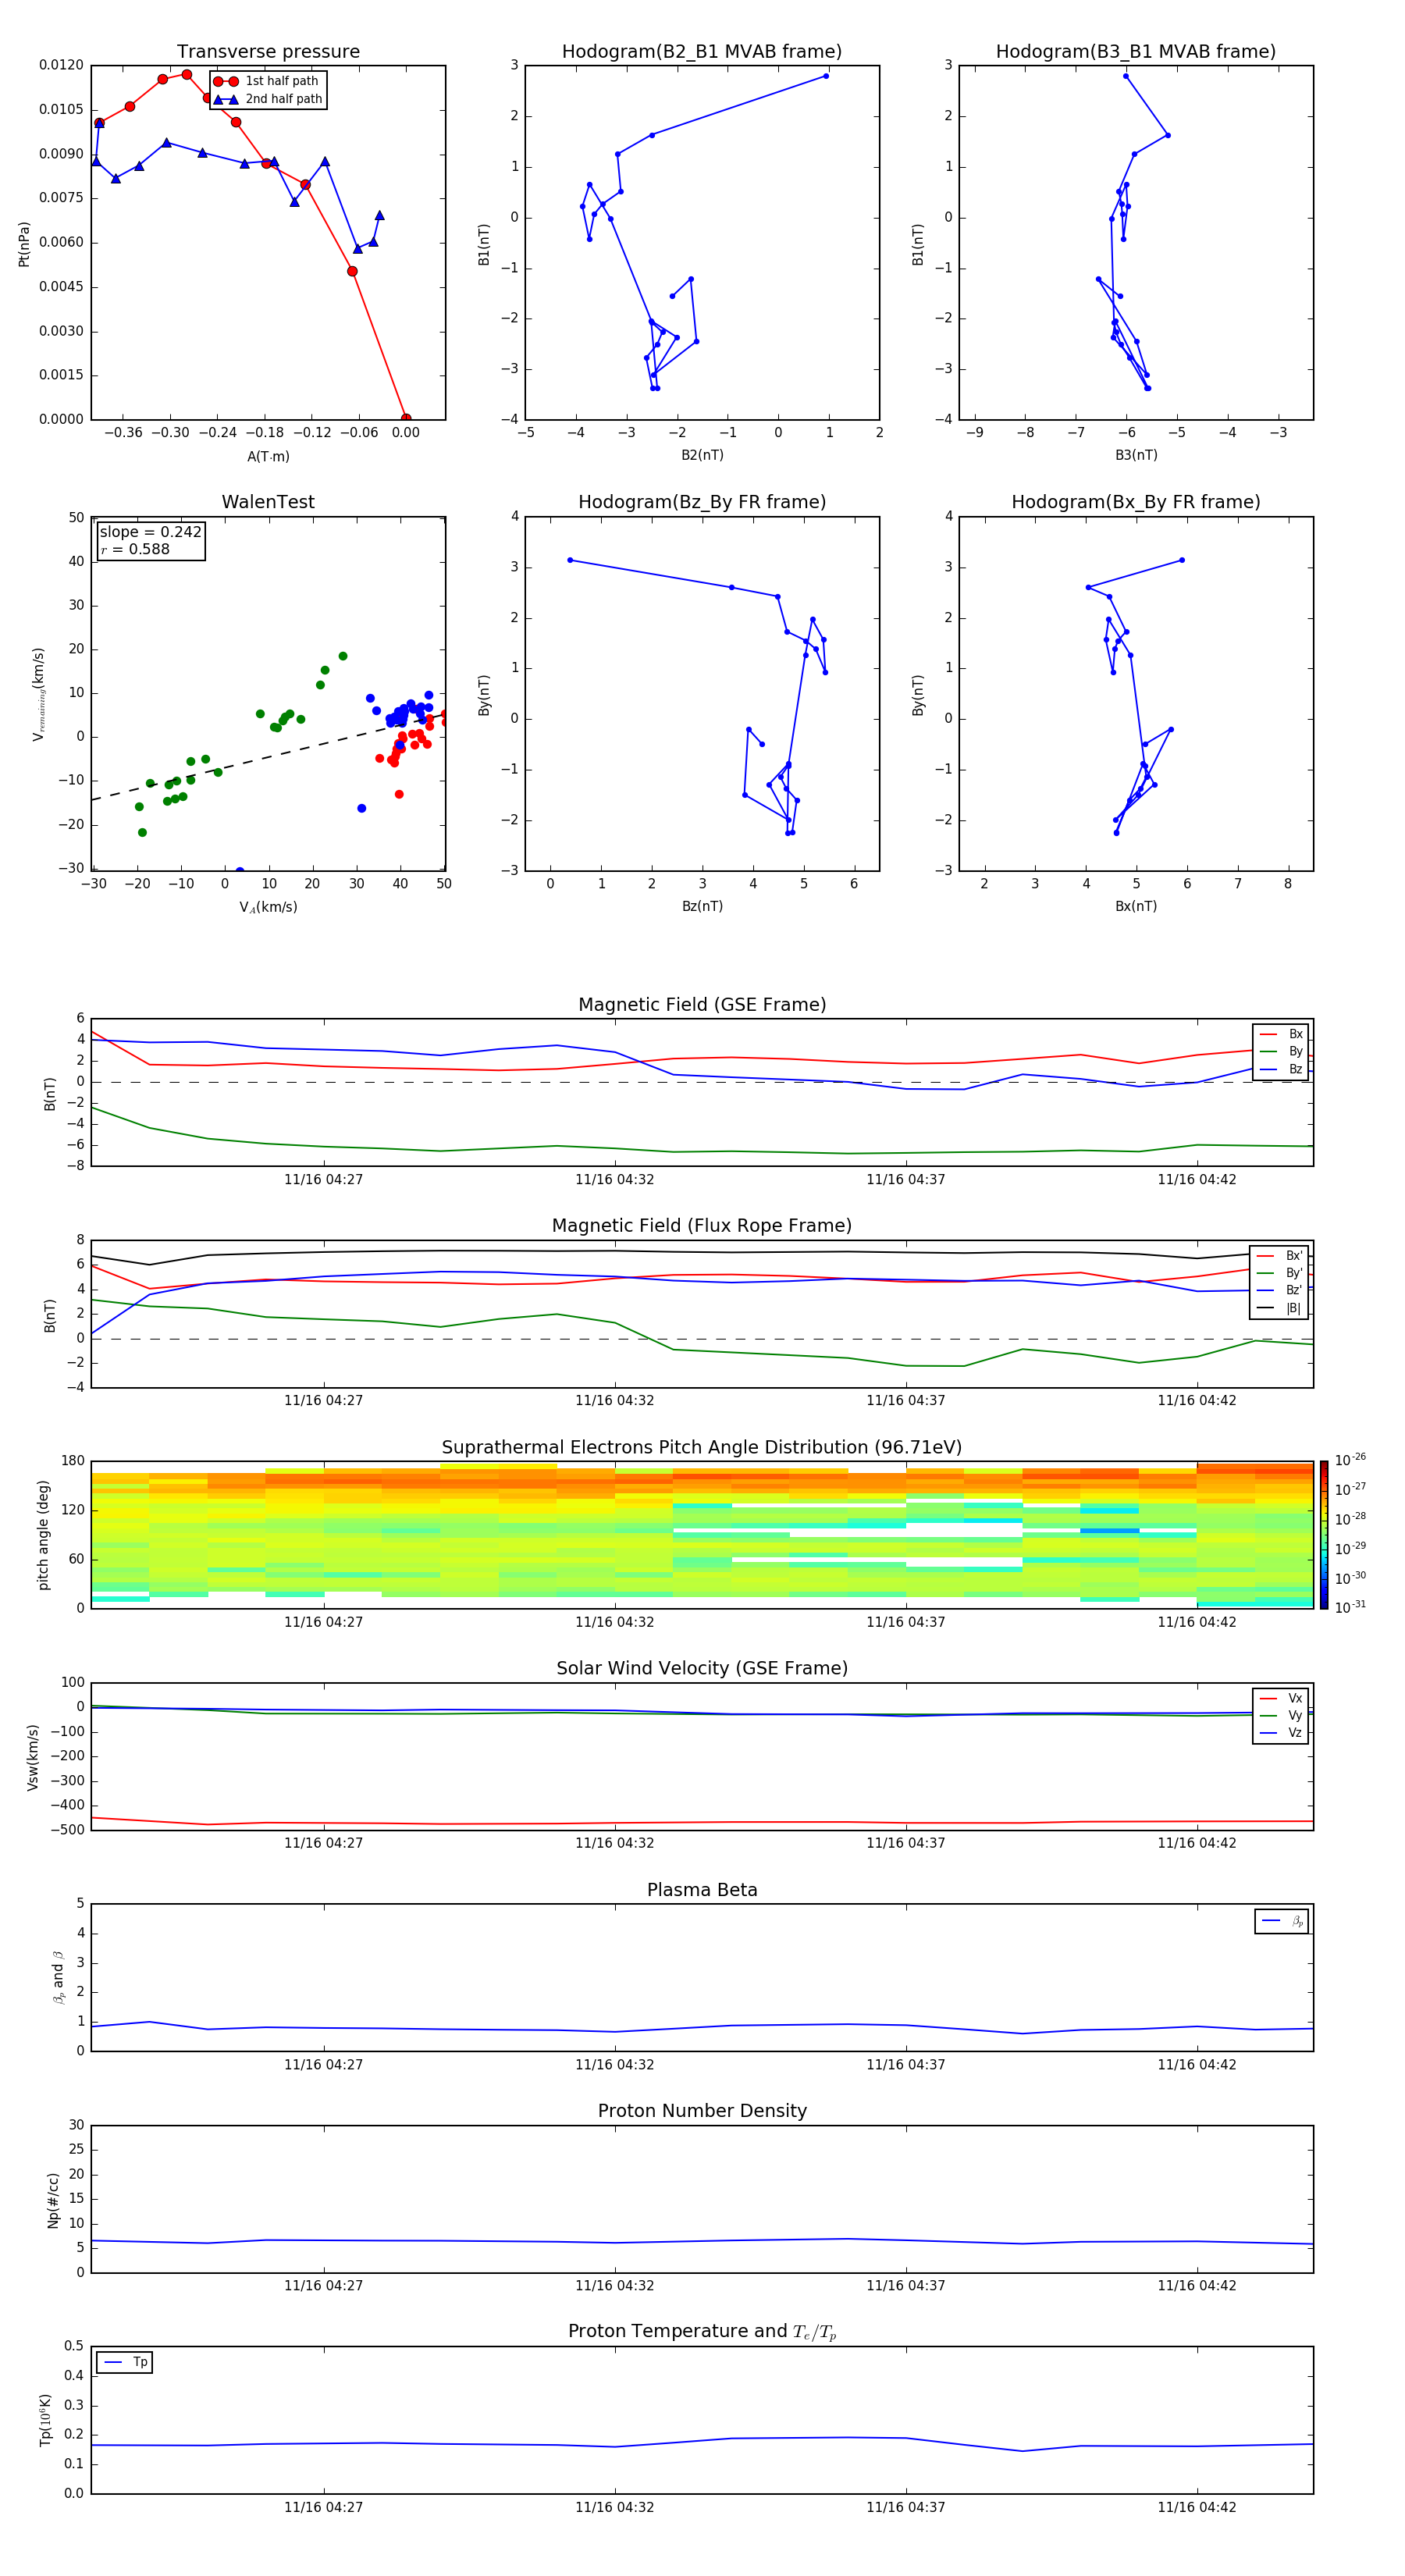Click the 'Proton Number Density' title

tap(702, 2111)
